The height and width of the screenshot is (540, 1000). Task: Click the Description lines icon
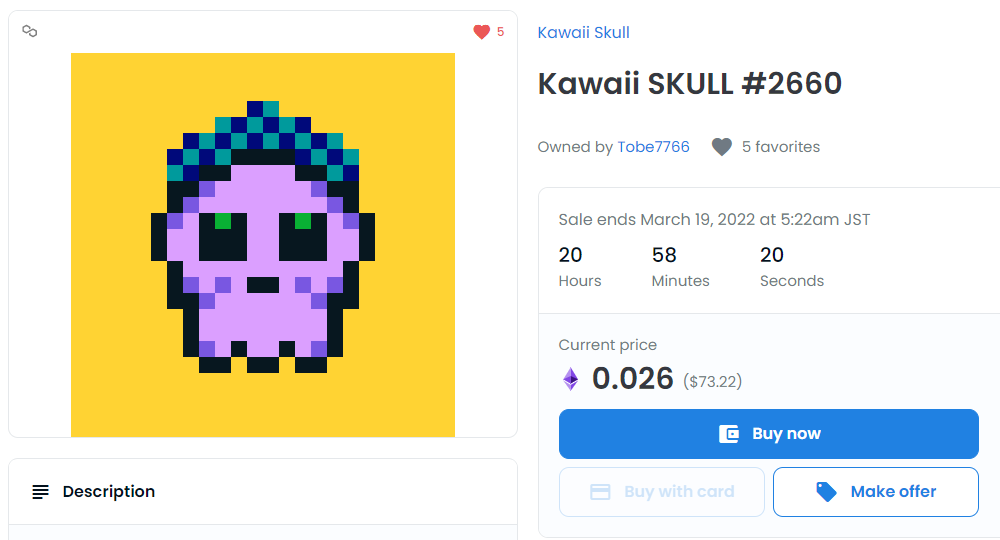[x=40, y=492]
